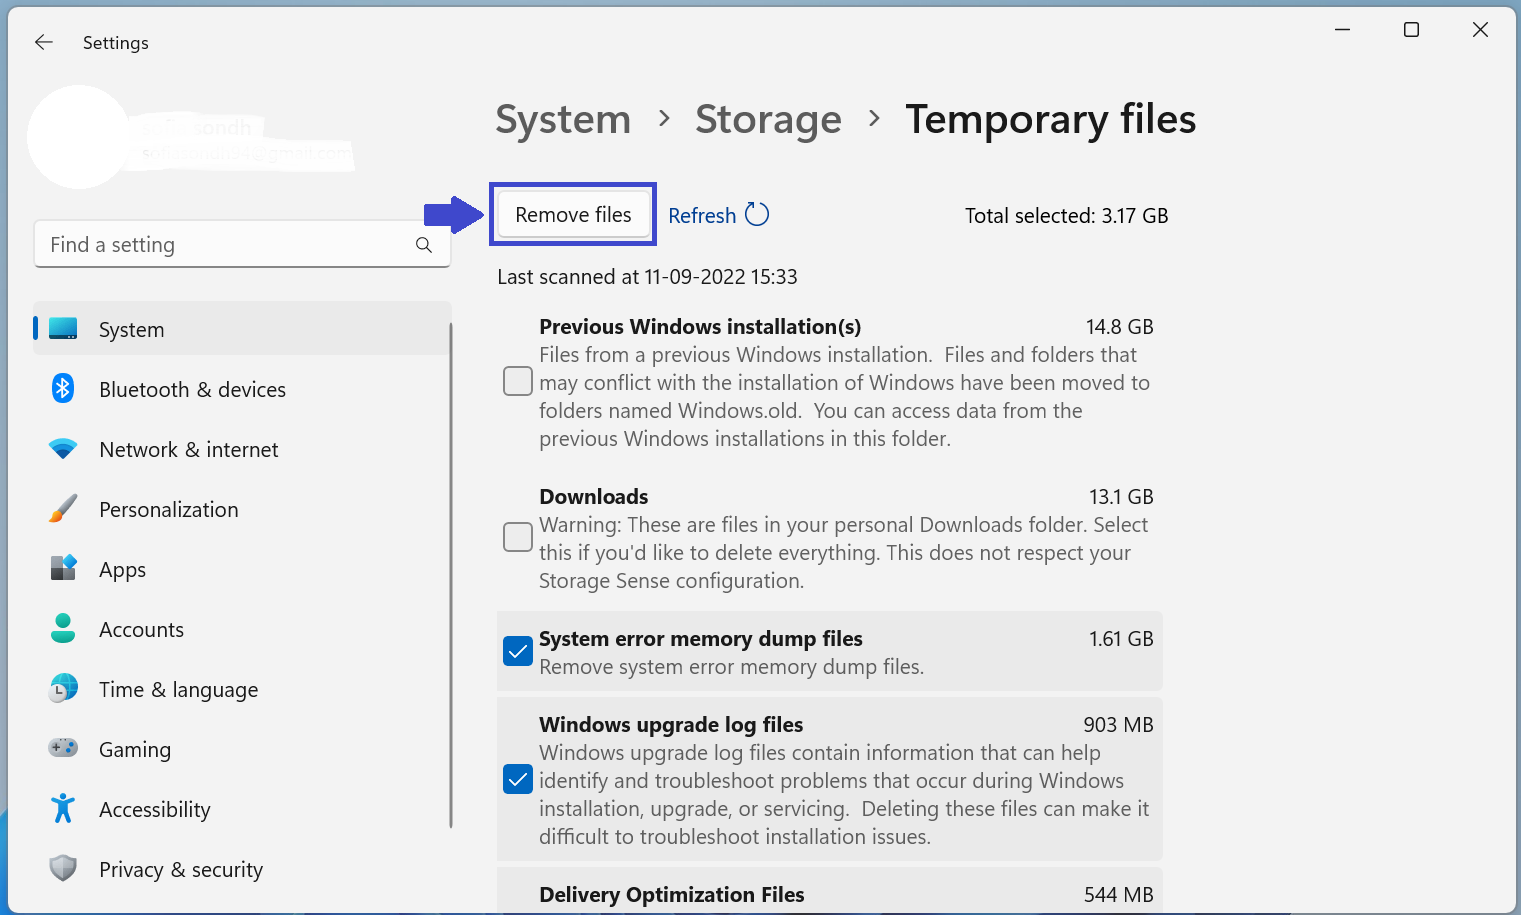
Task: Click the search magnifier icon
Action: (424, 245)
